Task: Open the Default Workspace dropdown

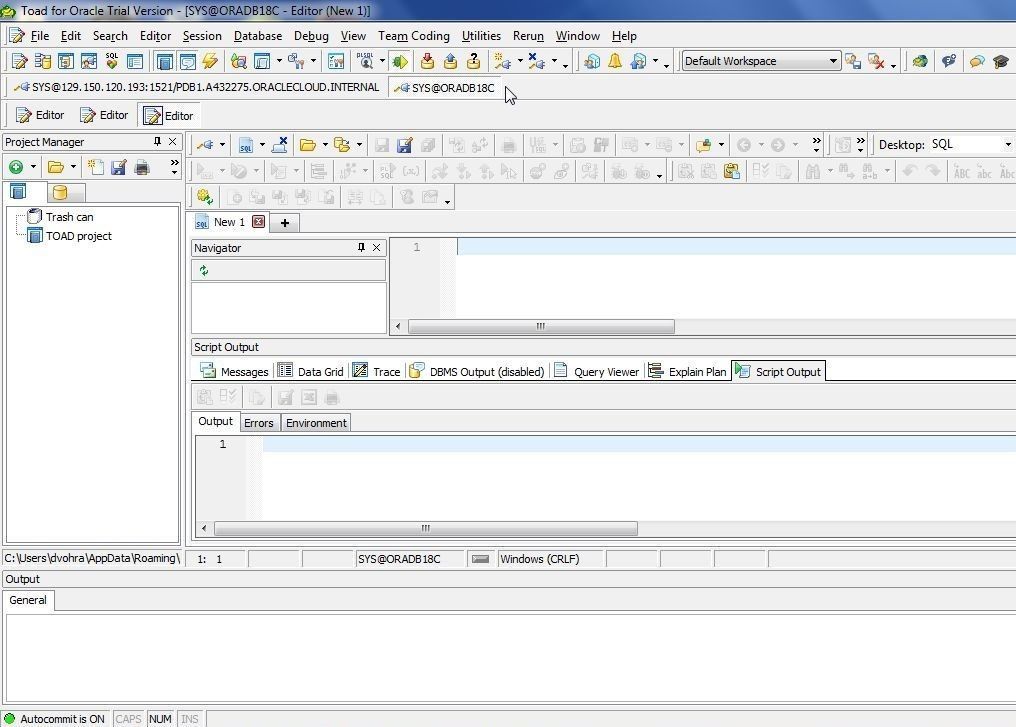Action: click(x=833, y=61)
